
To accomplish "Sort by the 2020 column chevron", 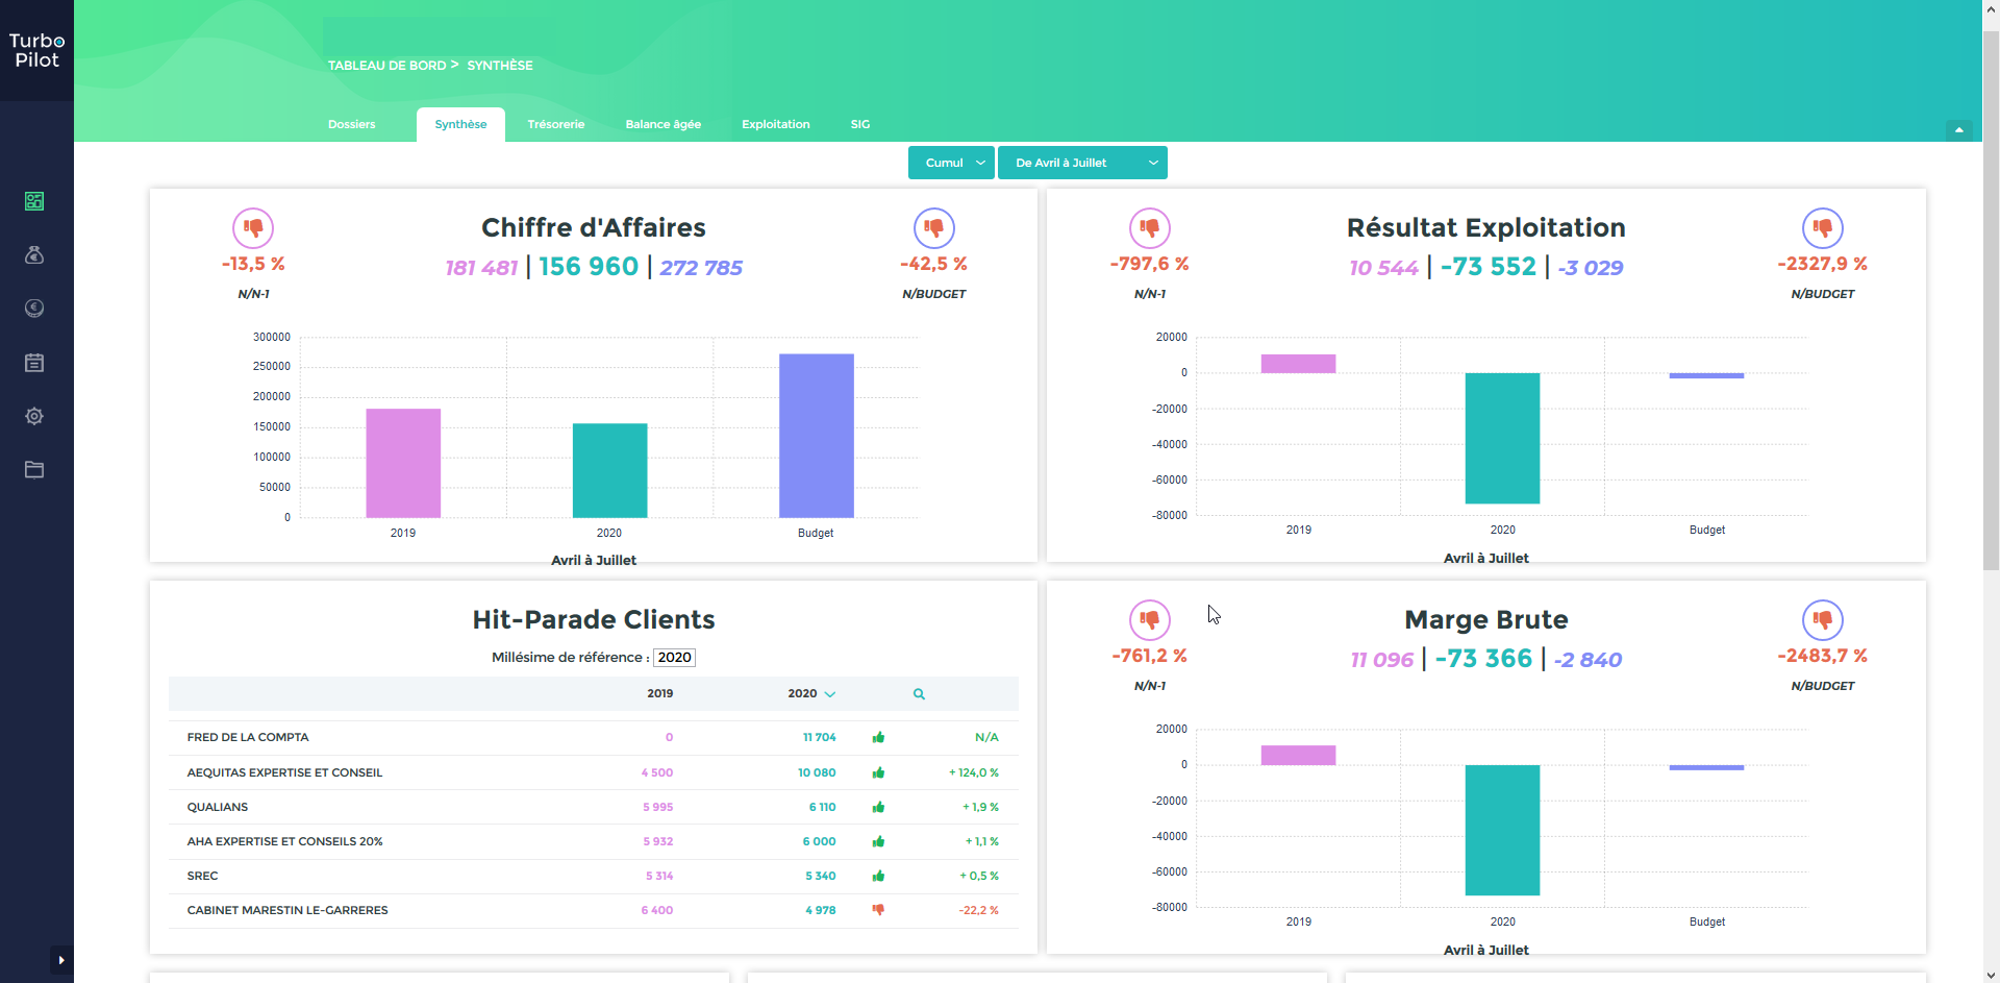I will (x=830, y=694).
